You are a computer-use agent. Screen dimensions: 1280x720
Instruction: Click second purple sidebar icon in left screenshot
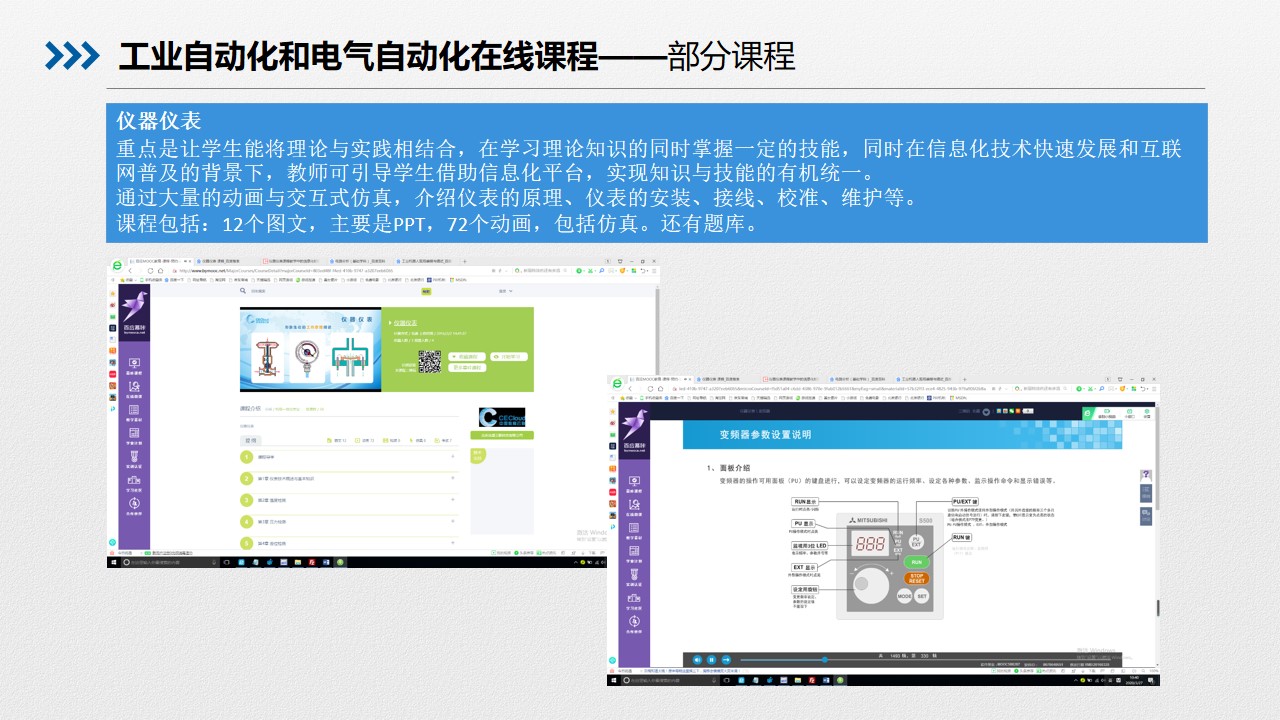(134, 386)
